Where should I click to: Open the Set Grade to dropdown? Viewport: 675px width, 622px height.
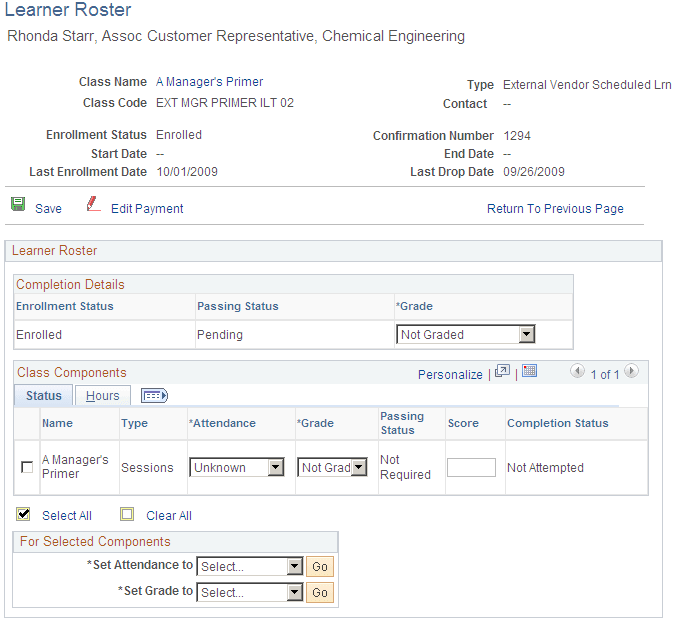tap(294, 593)
